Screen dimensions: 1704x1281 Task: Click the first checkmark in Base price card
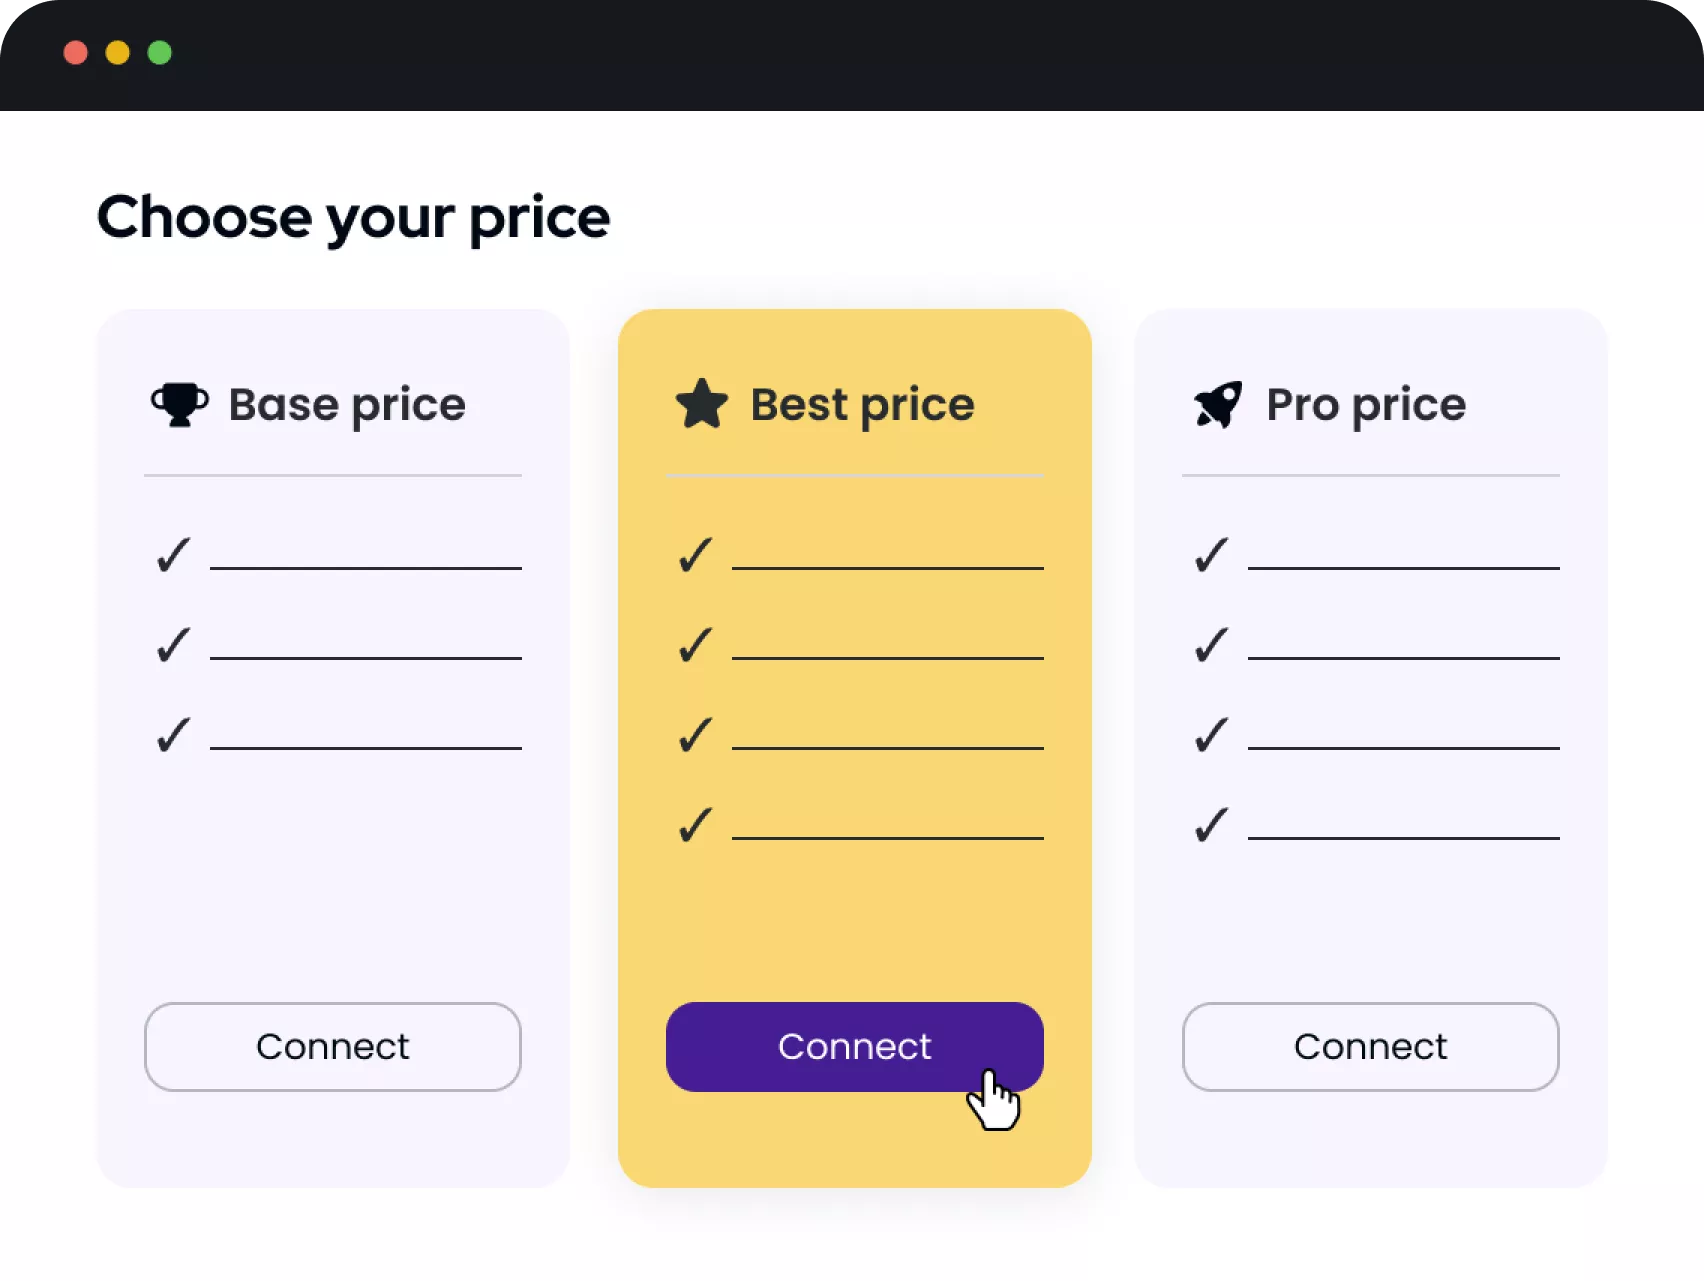click(173, 555)
